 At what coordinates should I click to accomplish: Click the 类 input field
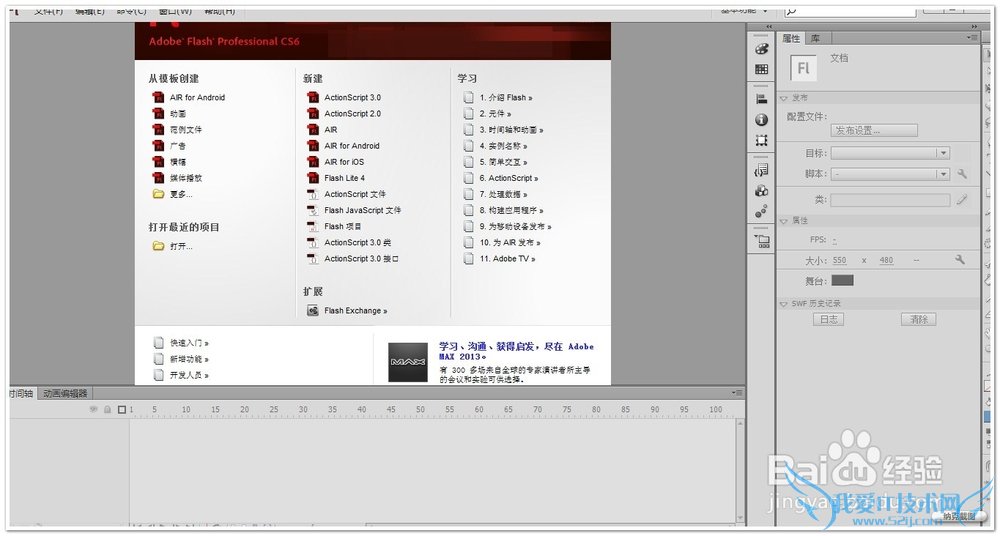pos(890,200)
